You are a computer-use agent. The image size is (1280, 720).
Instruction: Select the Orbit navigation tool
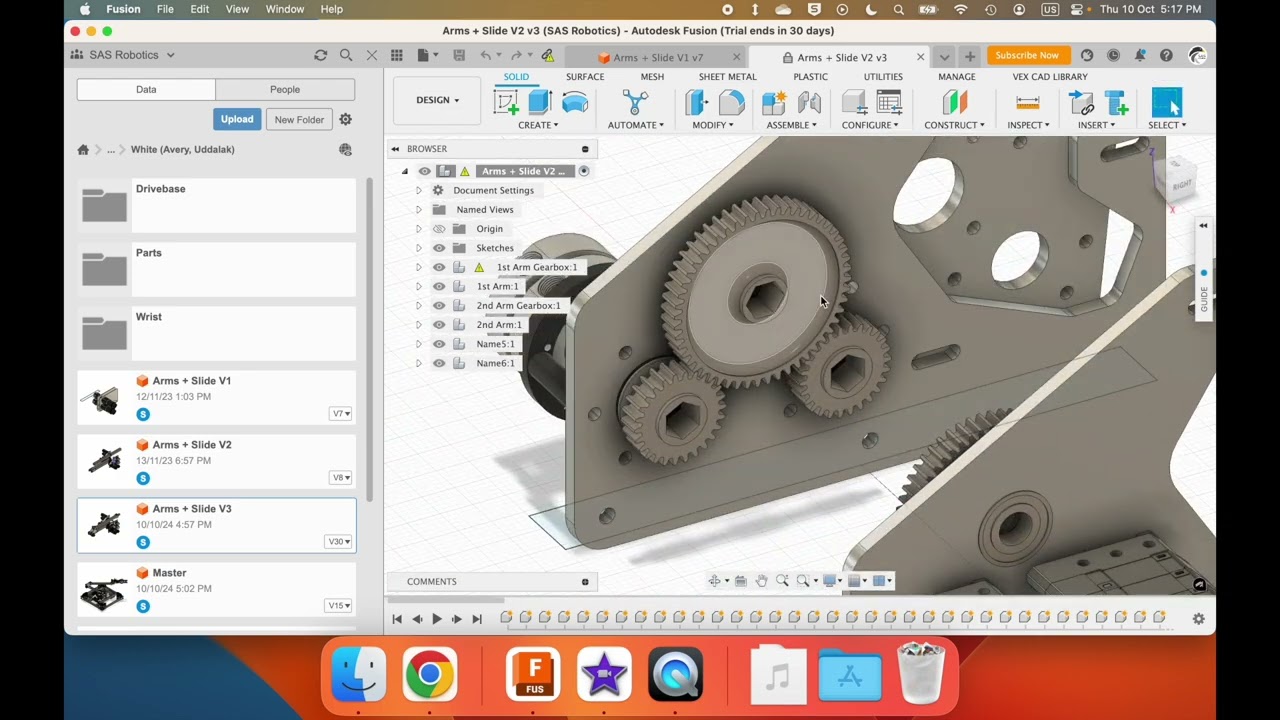tap(716, 581)
